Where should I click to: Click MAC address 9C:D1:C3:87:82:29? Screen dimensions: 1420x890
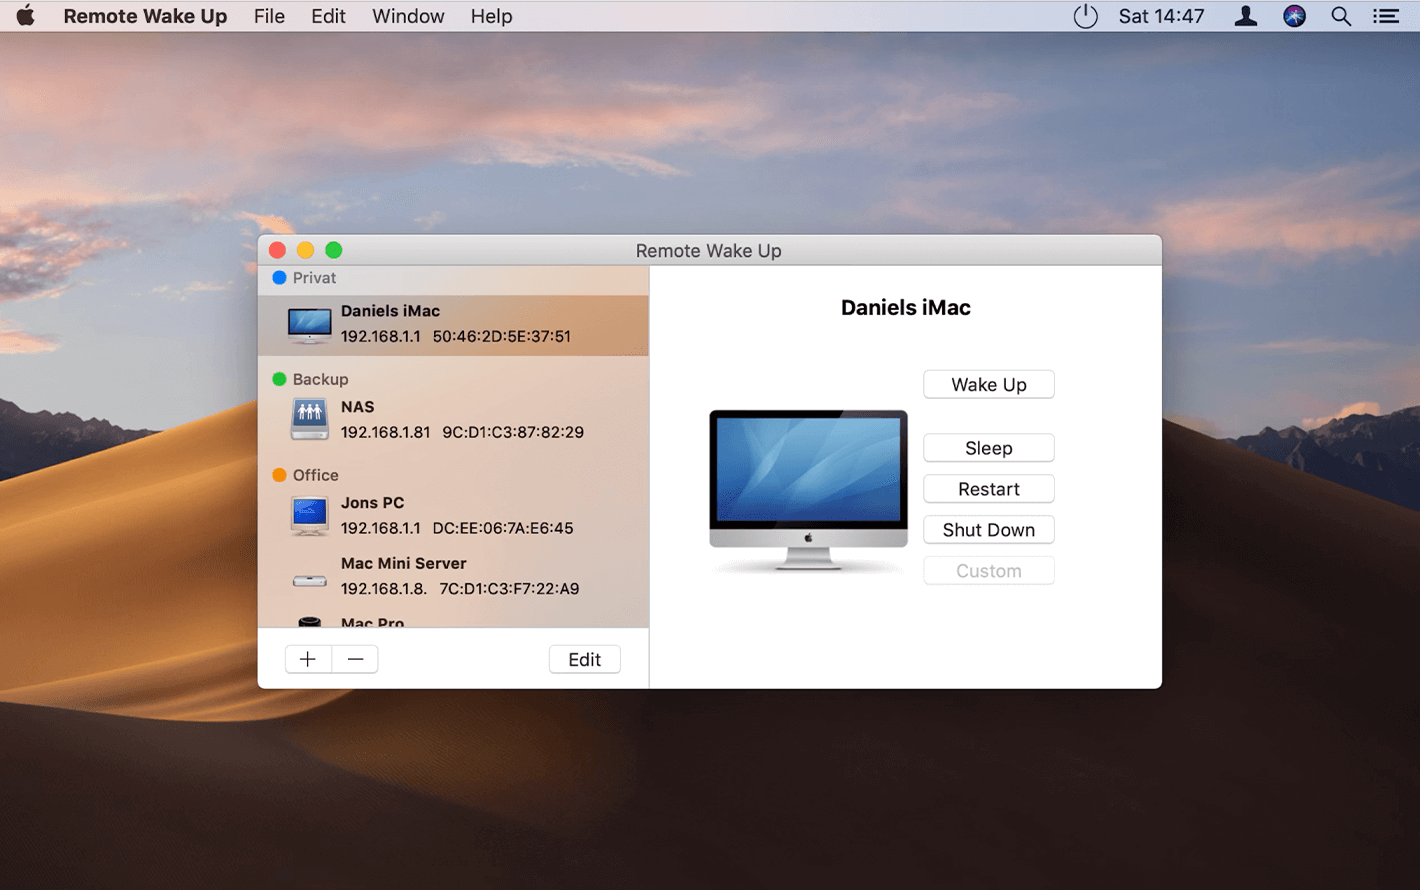[513, 432]
